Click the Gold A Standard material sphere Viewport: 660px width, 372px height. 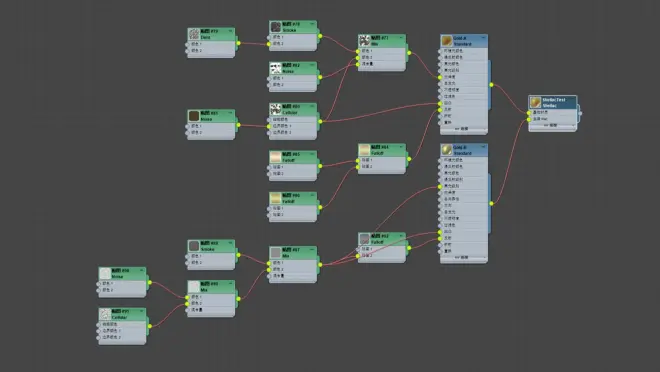point(447,41)
